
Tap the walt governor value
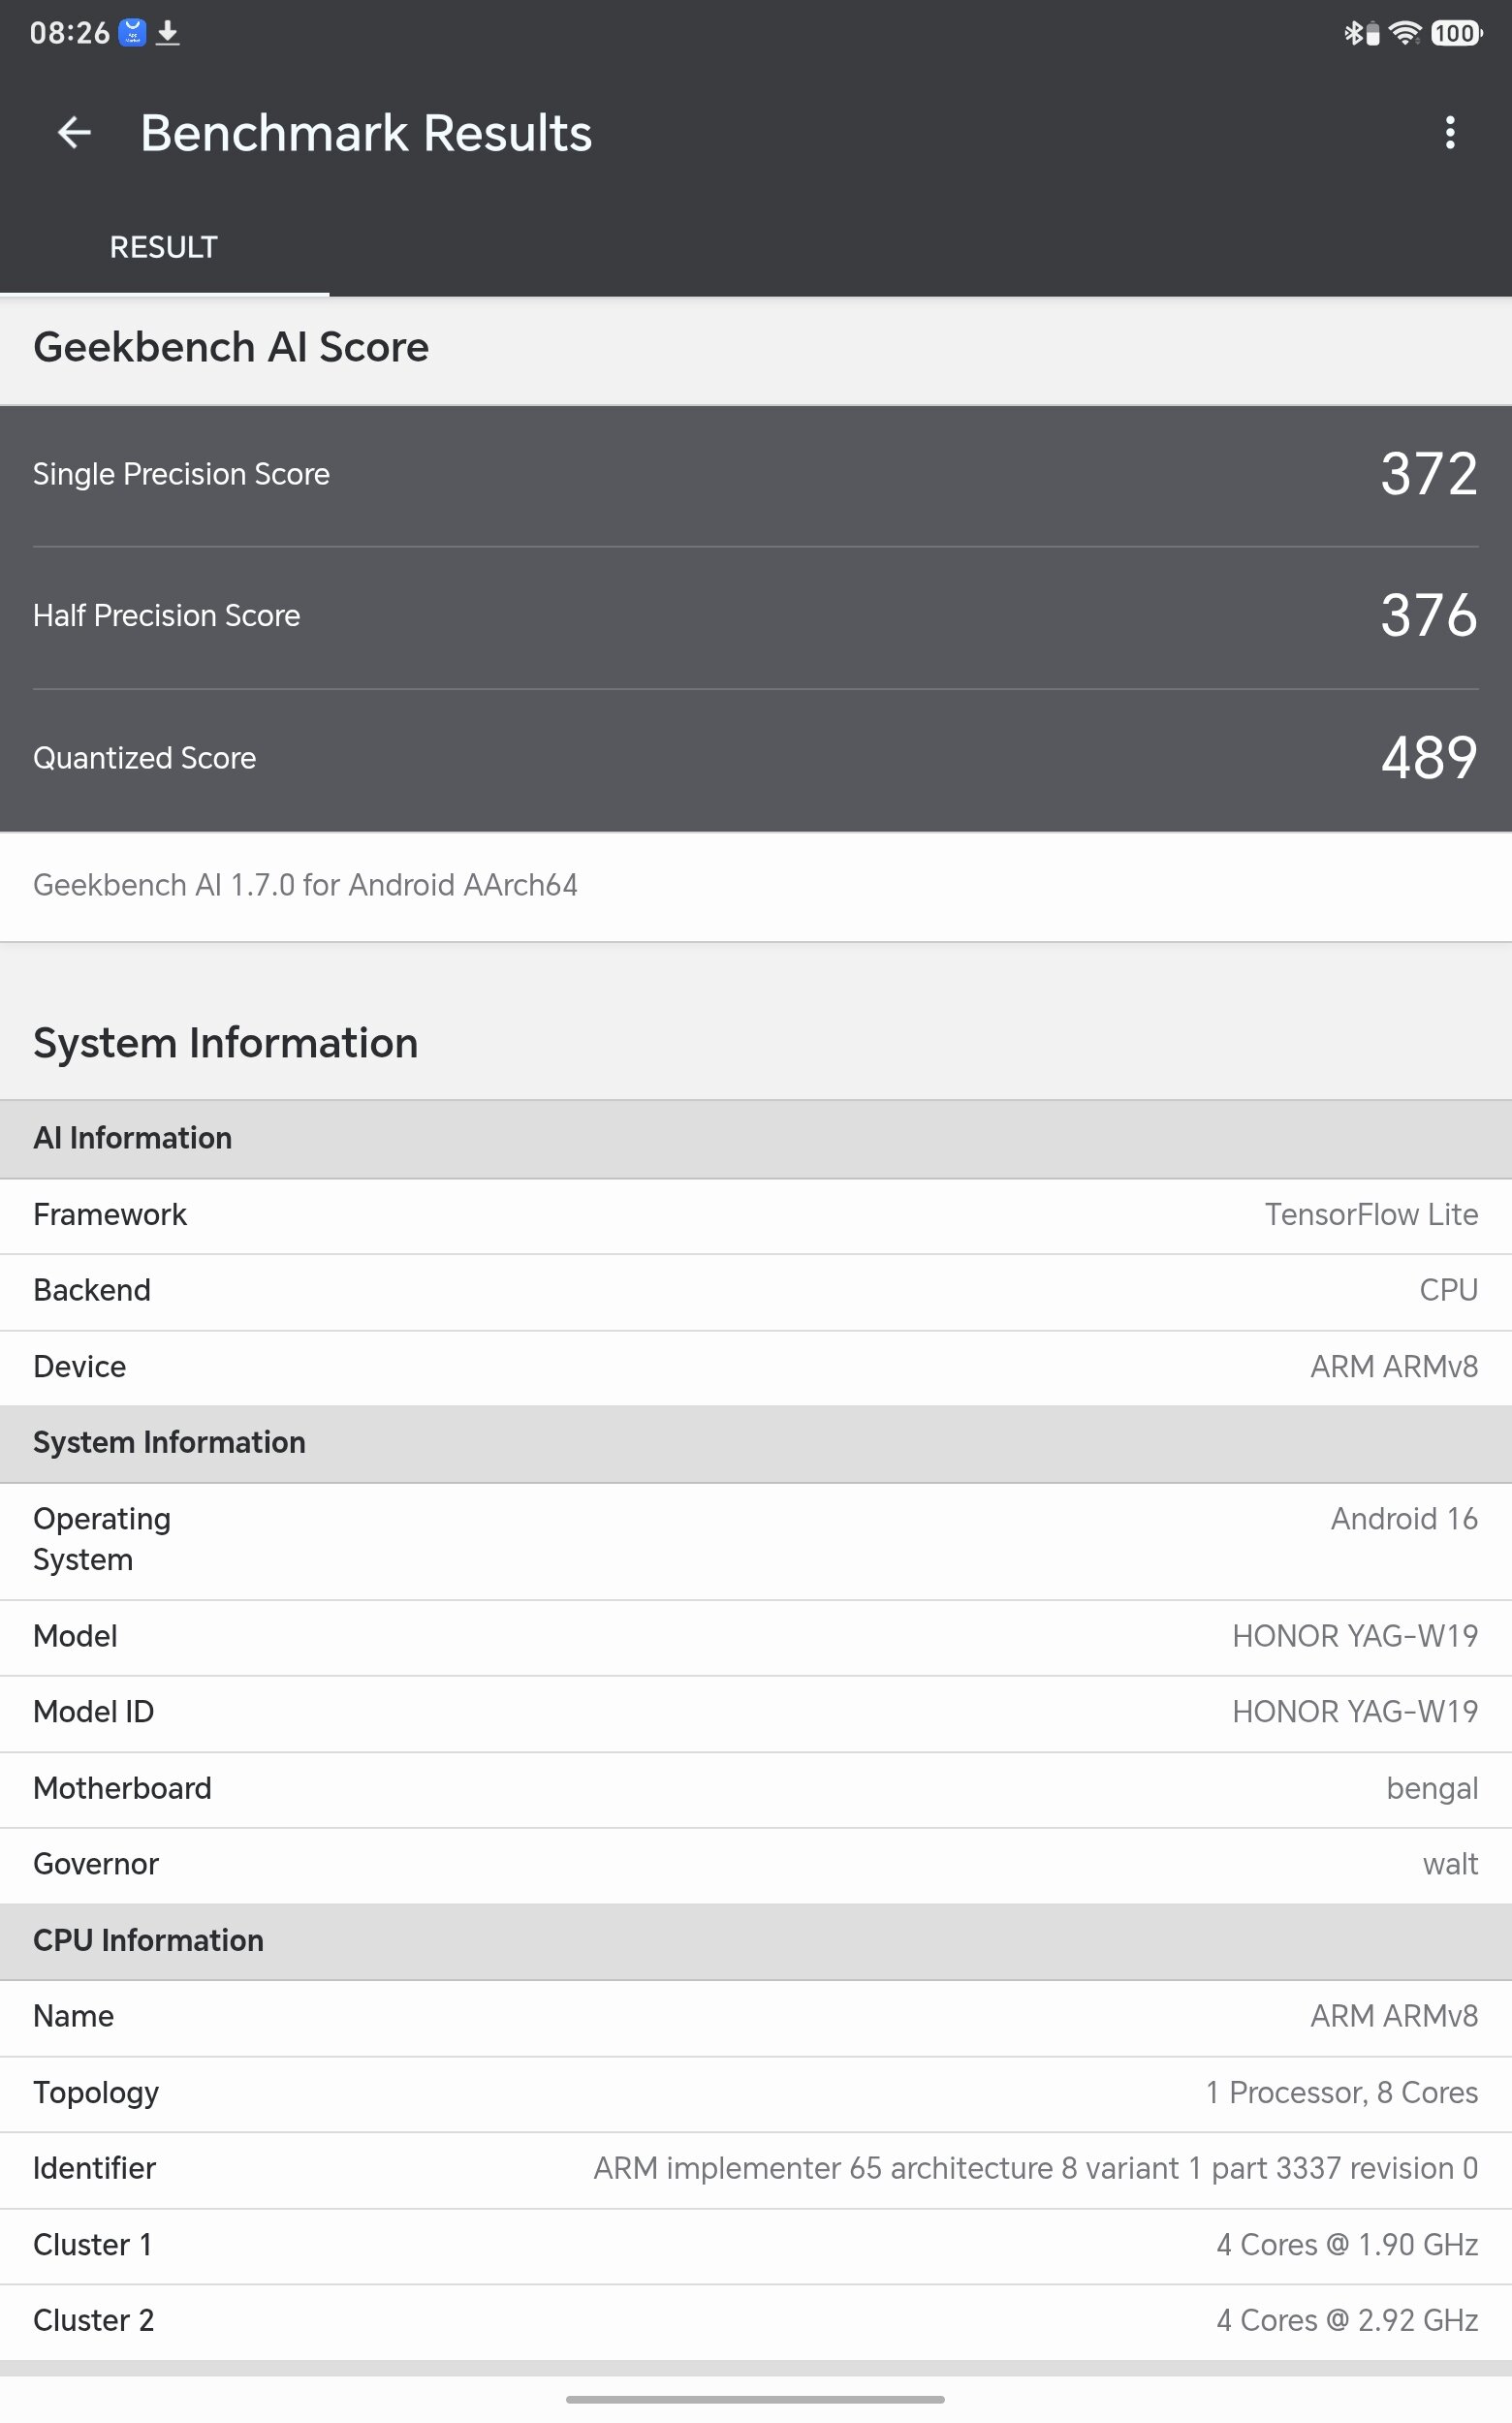(1450, 1865)
